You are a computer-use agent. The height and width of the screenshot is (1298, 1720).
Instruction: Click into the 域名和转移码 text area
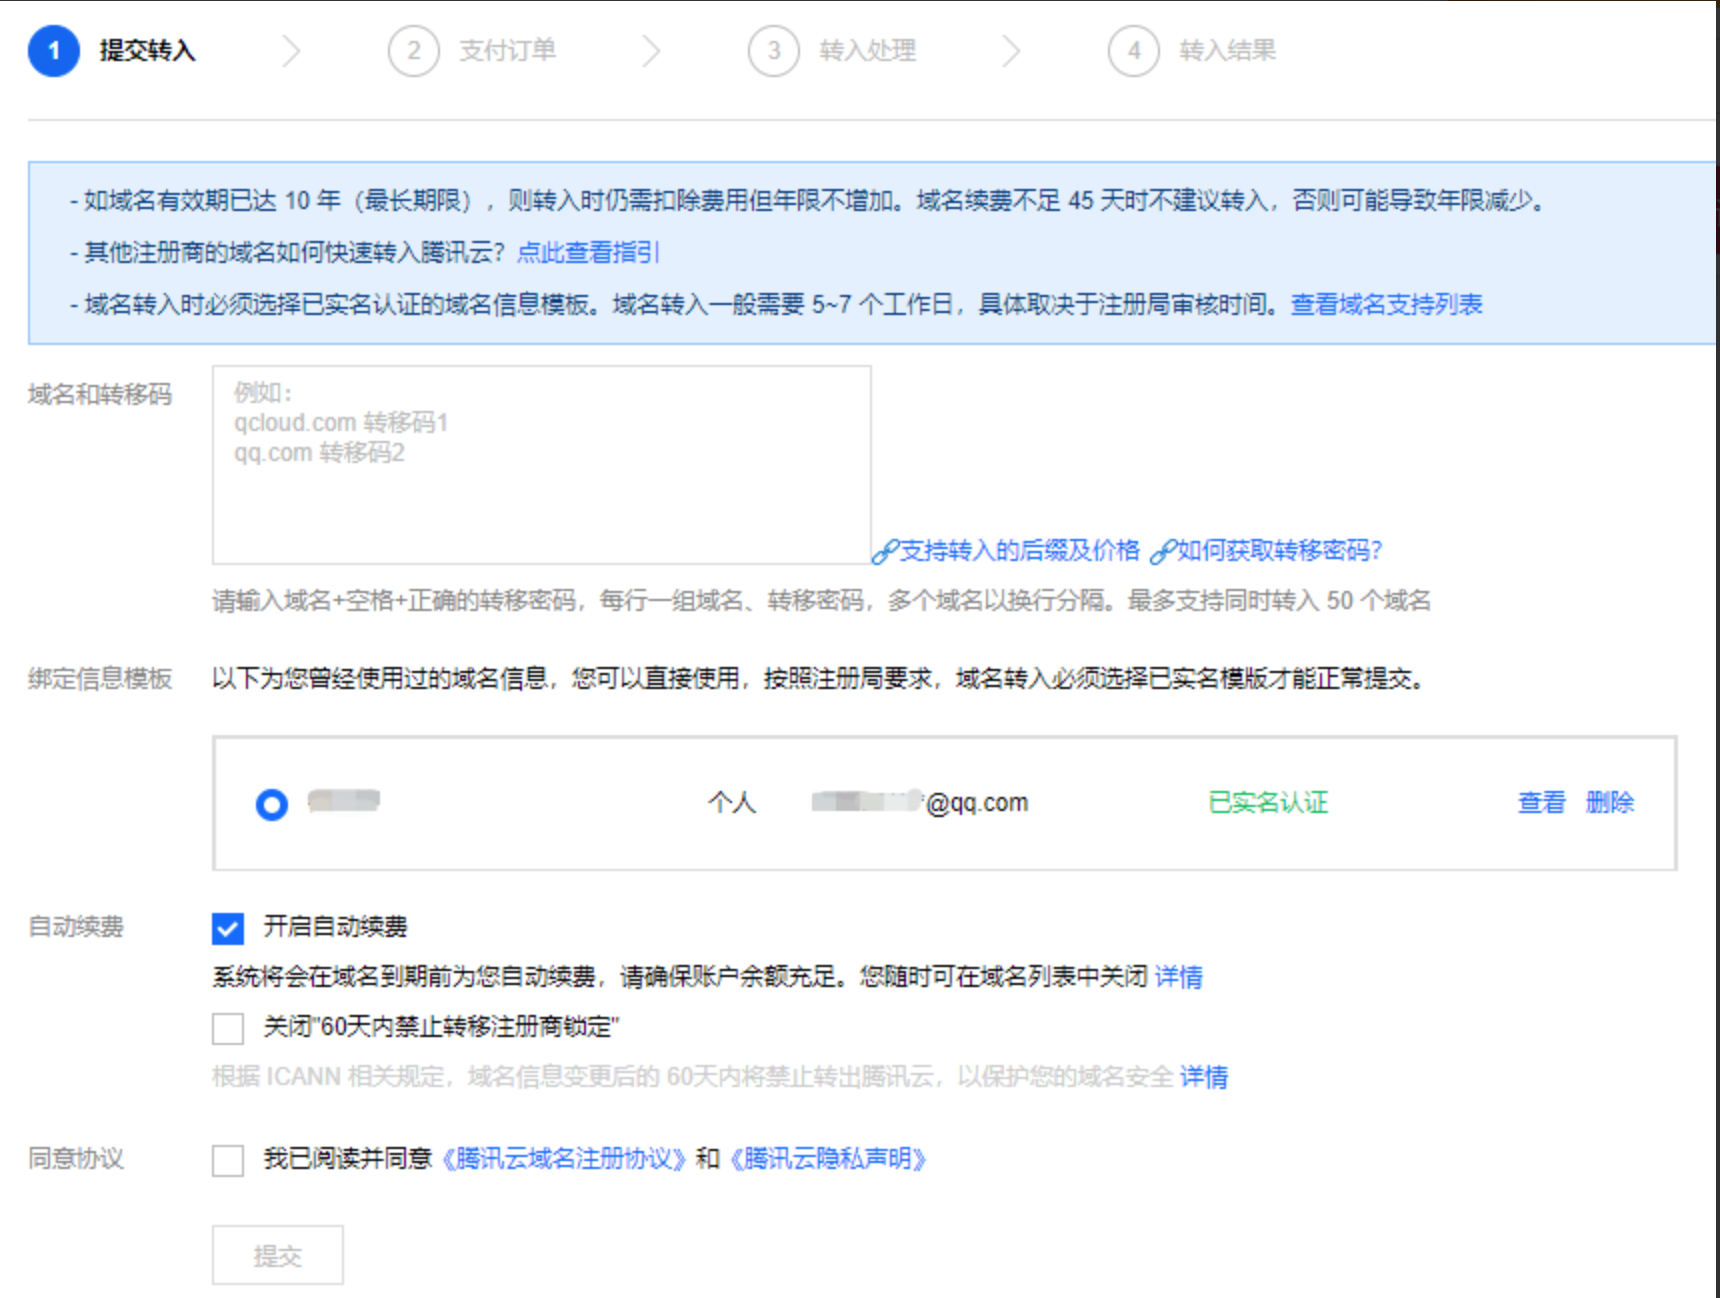541,465
